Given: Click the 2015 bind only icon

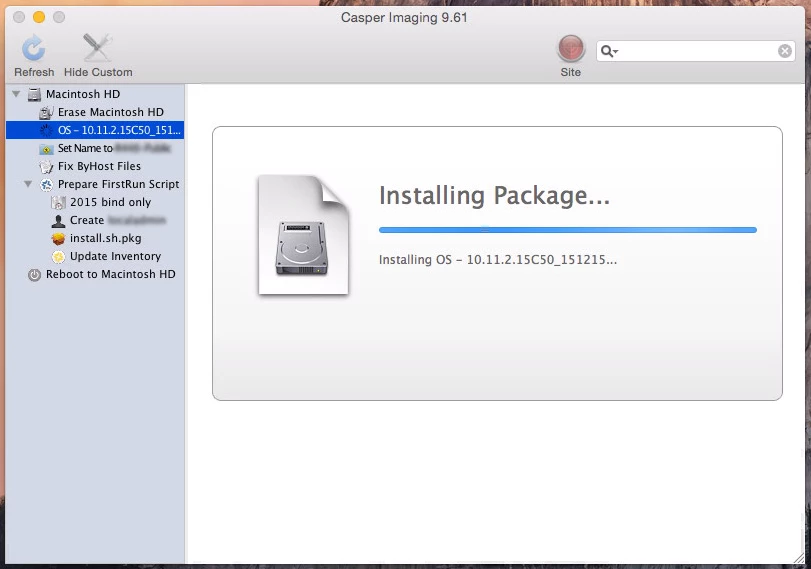Looking at the screenshot, I should [x=58, y=202].
